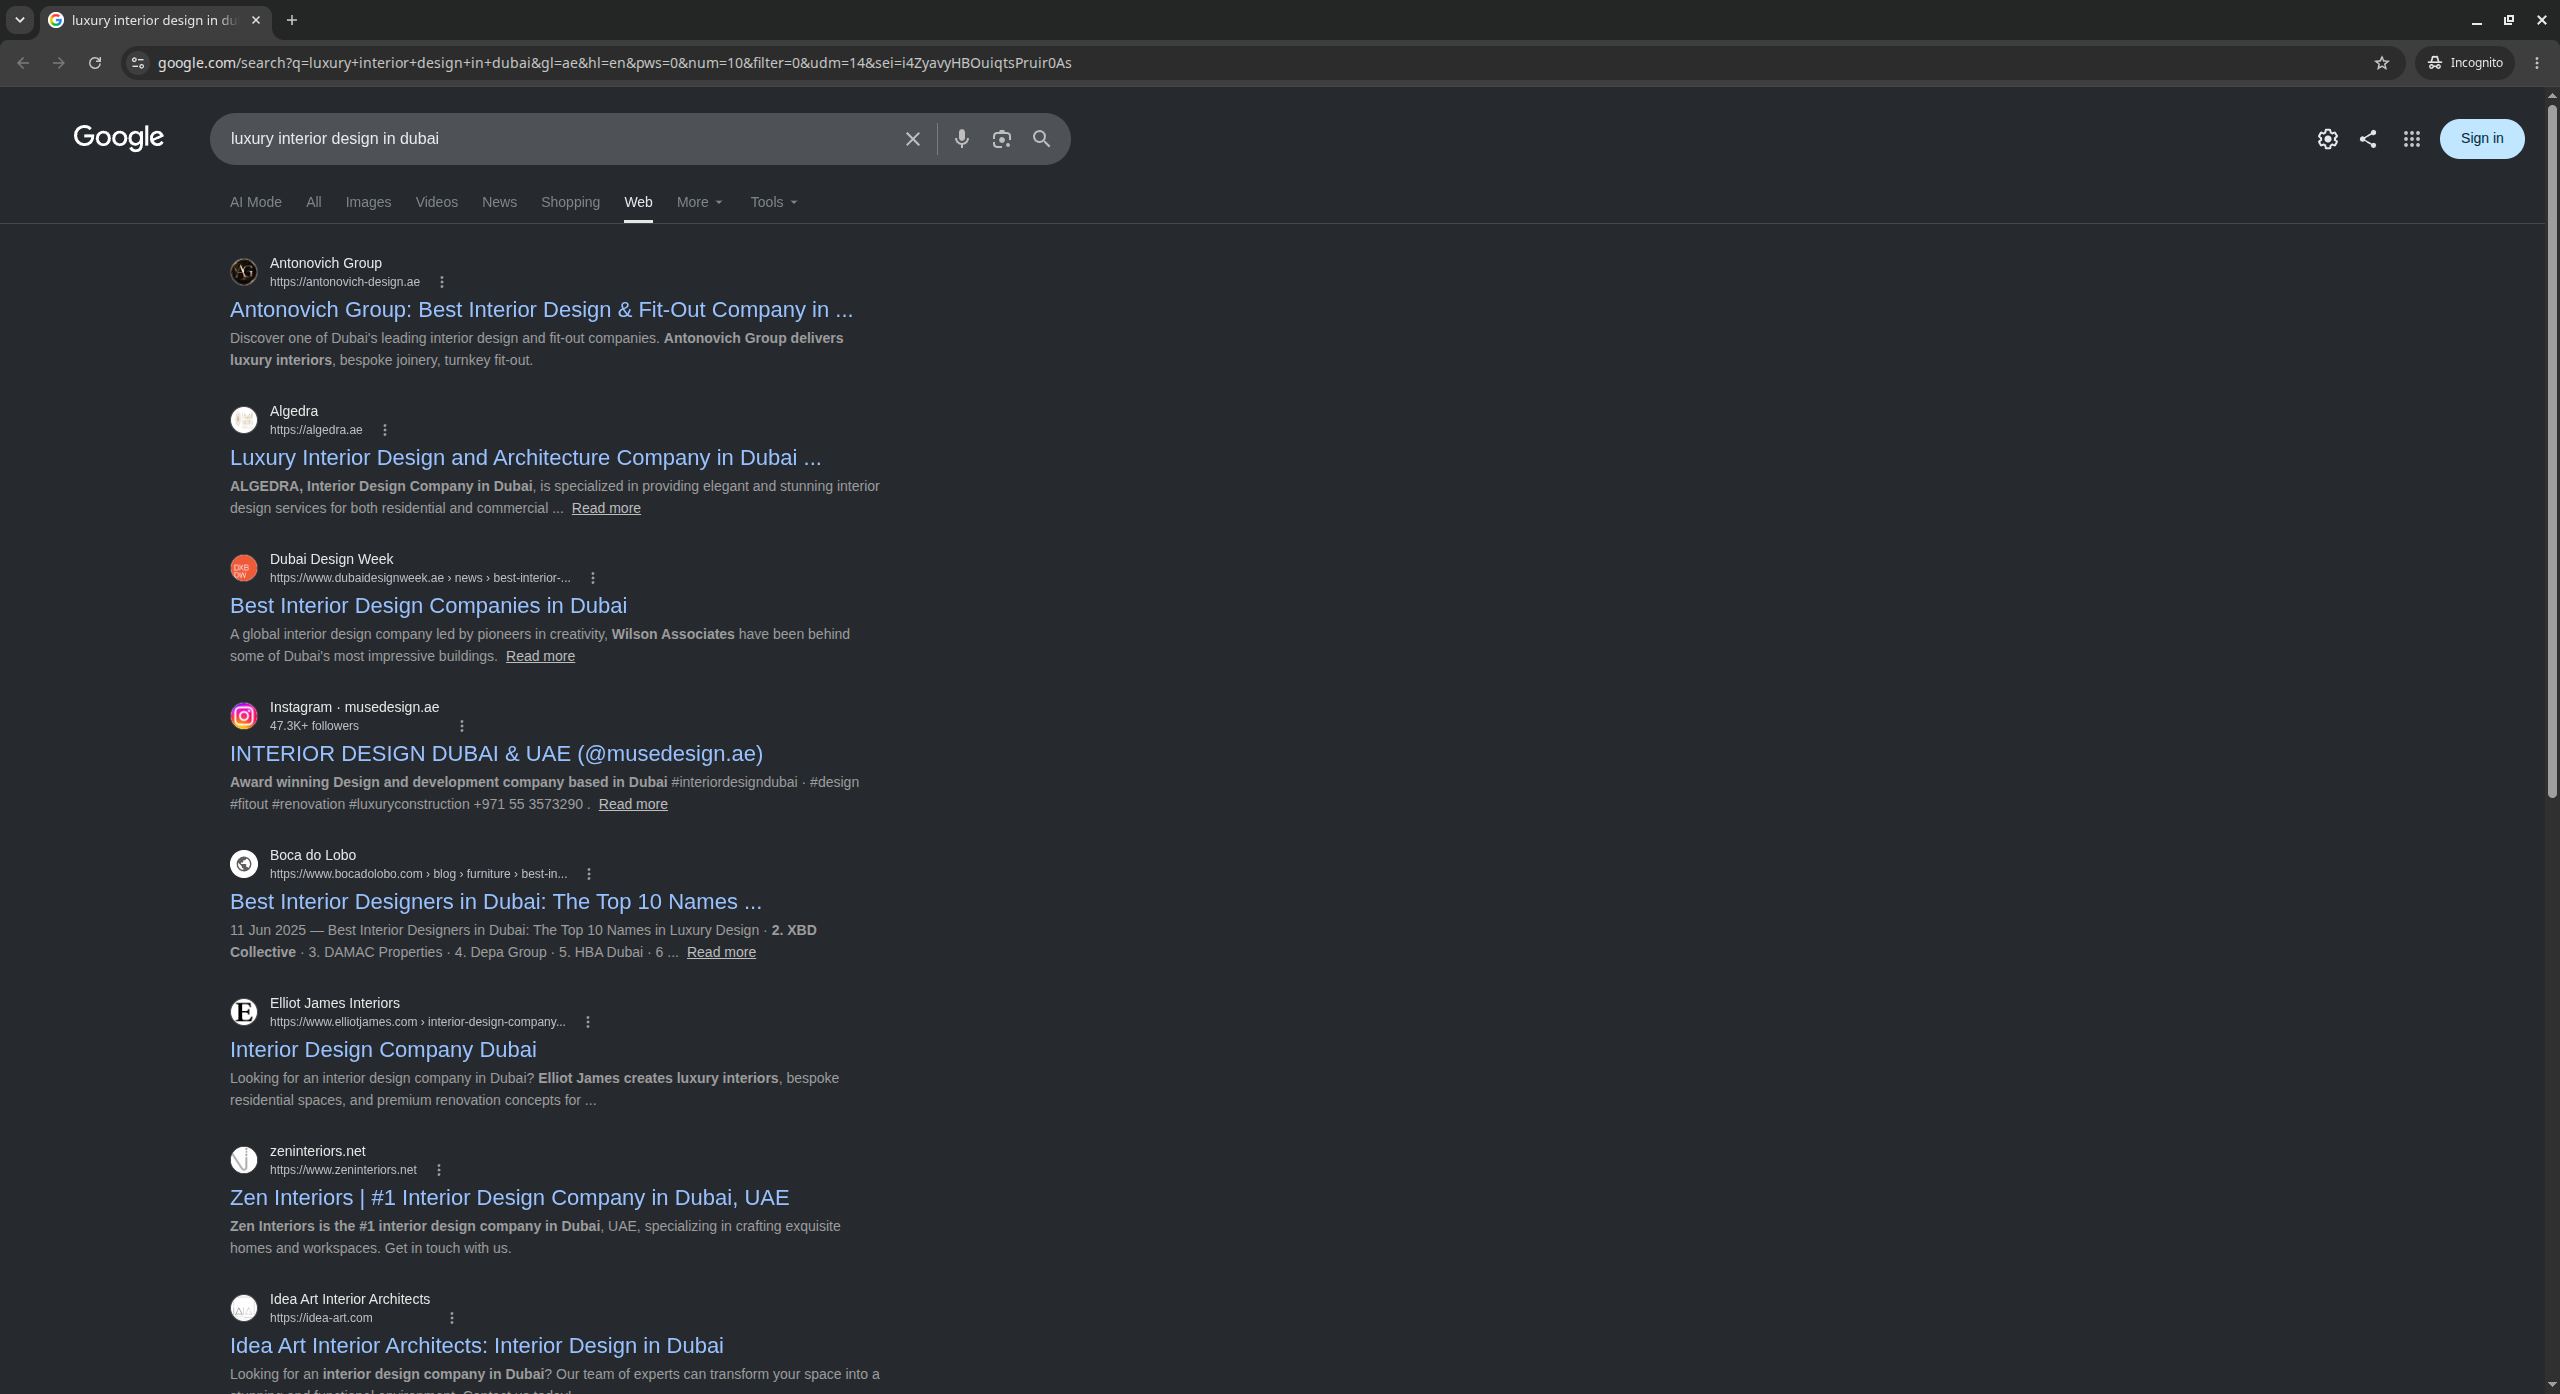This screenshot has height=1394, width=2560.
Task: Open options menu for zeninteriors.net result
Action: pyautogui.click(x=439, y=1170)
